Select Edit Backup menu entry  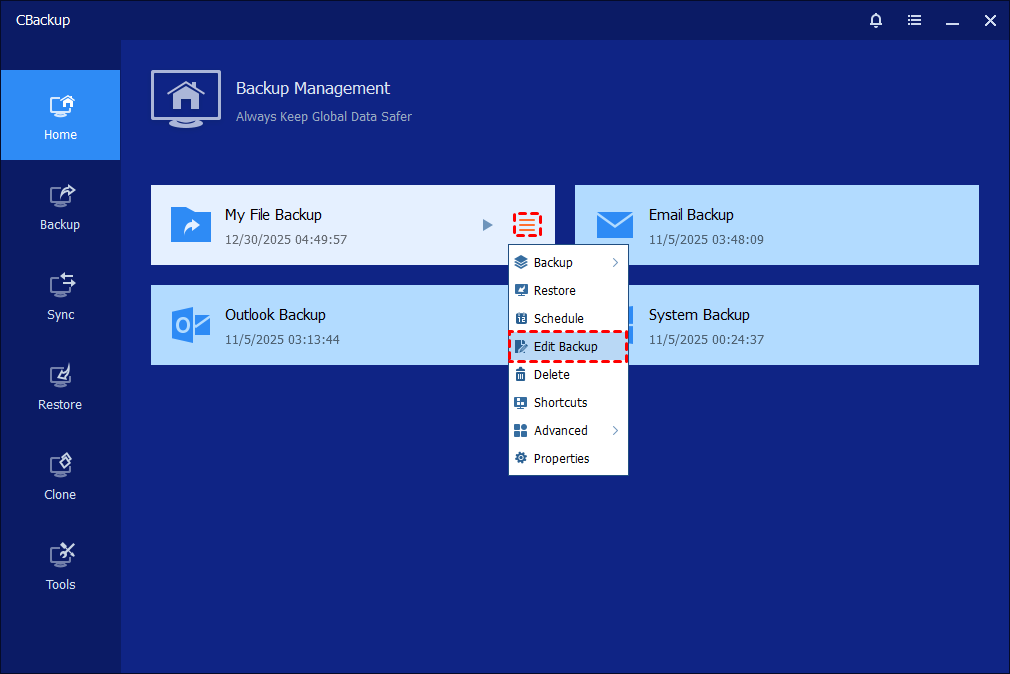click(567, 347)
